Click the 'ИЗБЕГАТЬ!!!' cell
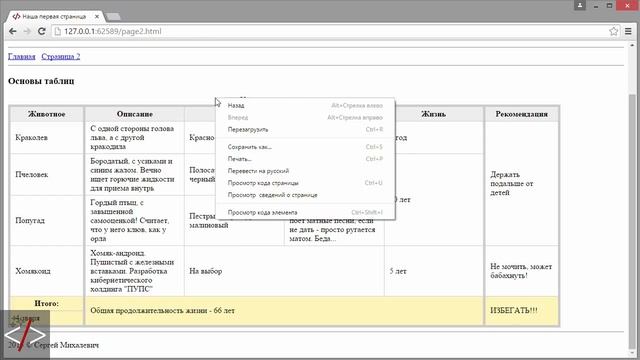Viewport: 640px width, 360px height. click(521, 311)
